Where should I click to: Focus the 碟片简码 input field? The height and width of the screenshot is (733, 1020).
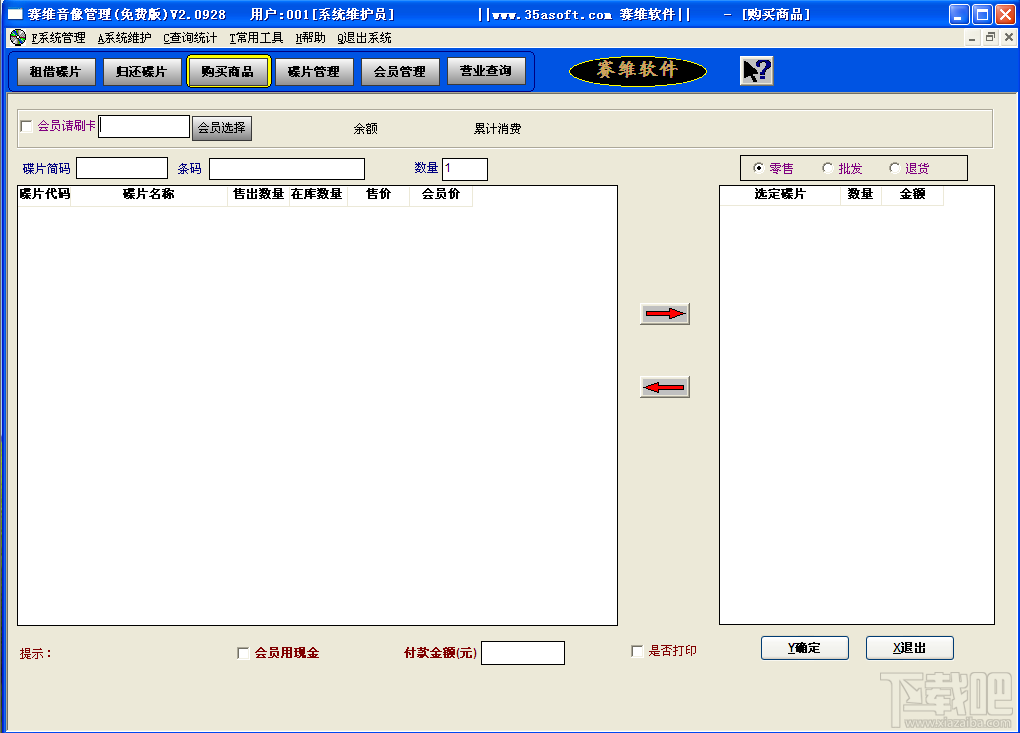tap(122, 168)
